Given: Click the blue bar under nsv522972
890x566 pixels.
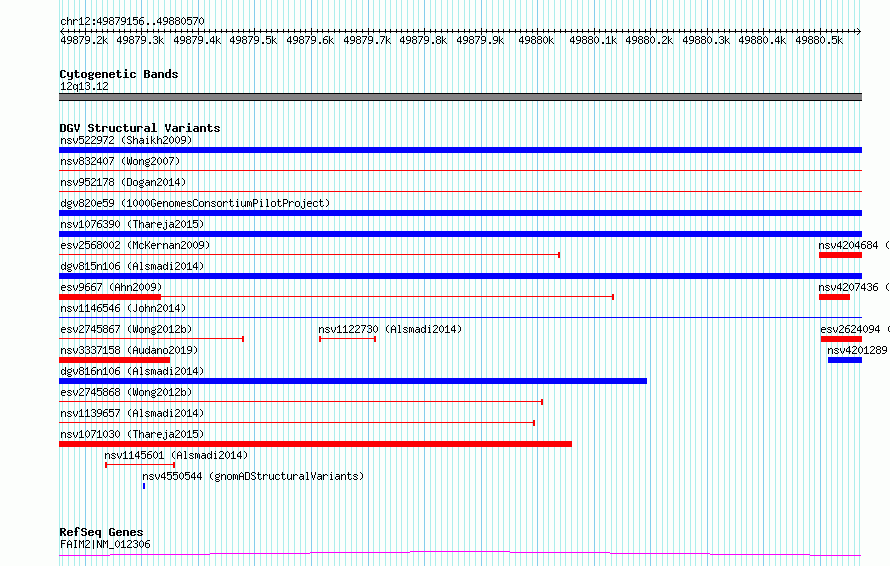Looking at the screenshot, I should (460, 150).
